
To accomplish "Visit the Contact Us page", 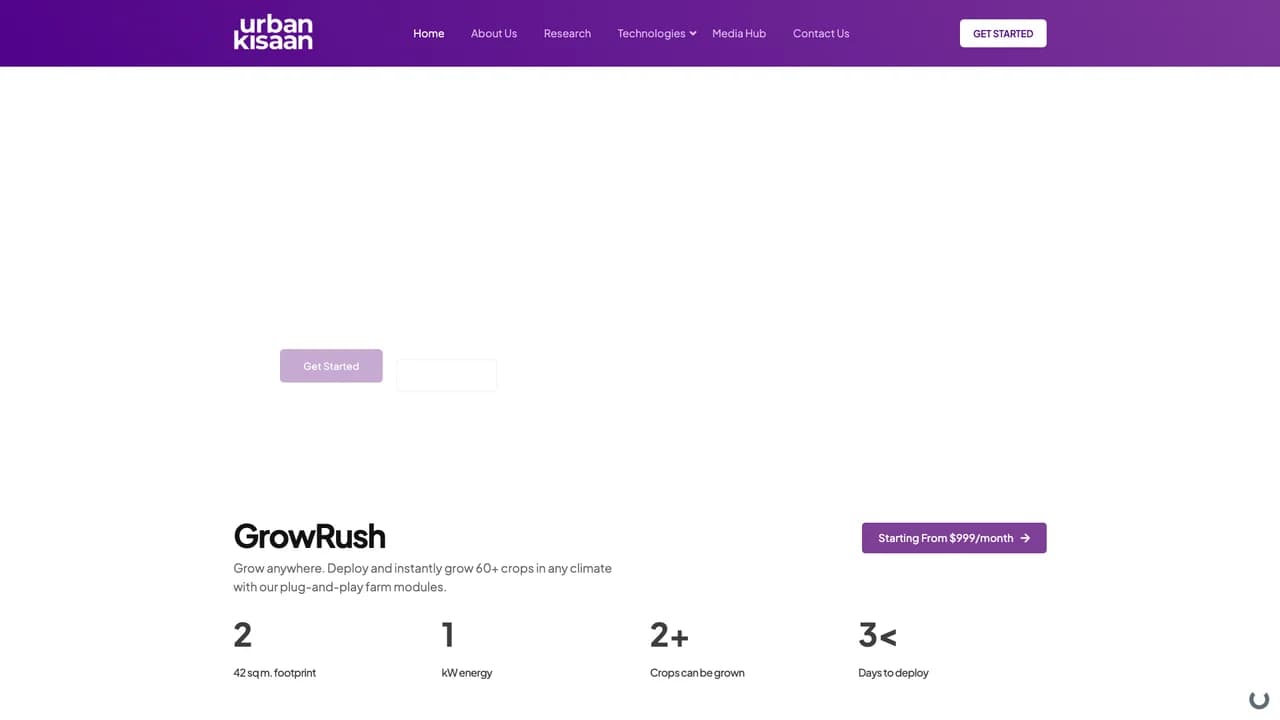I will (x=821, y=33).
